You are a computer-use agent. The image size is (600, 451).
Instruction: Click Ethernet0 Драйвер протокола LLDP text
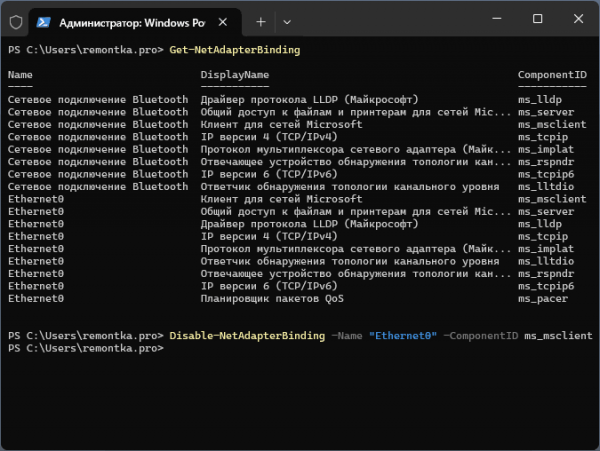pyautogui.click(x=309, y=224)
